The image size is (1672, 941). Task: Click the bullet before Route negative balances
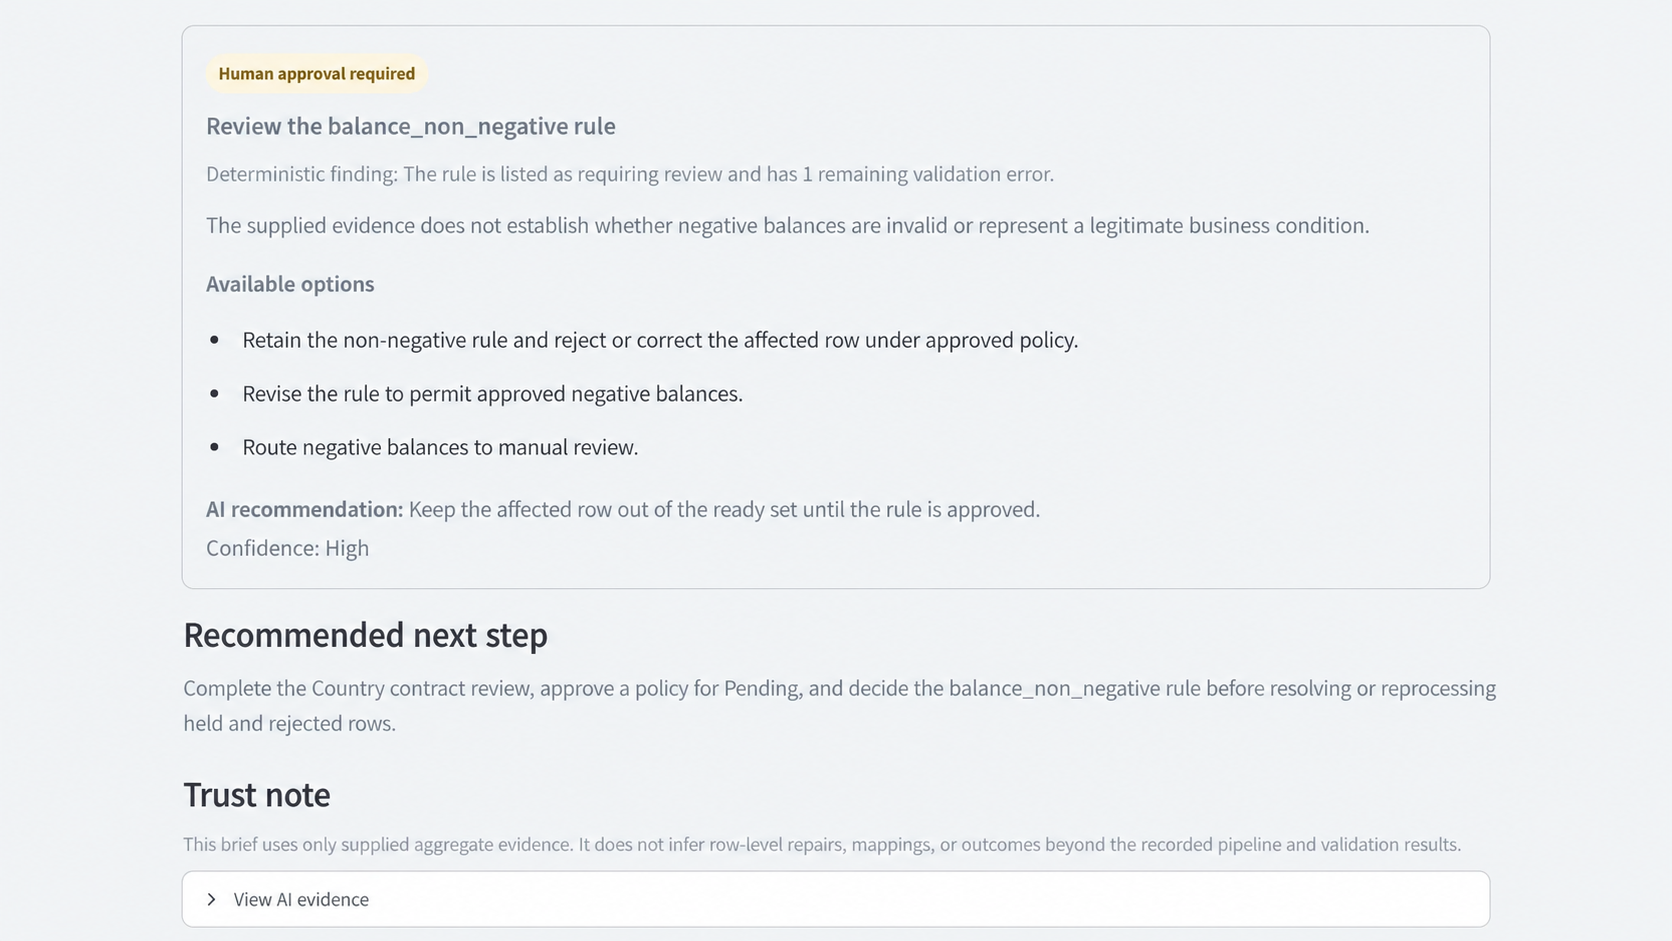(x=214, y=447)
